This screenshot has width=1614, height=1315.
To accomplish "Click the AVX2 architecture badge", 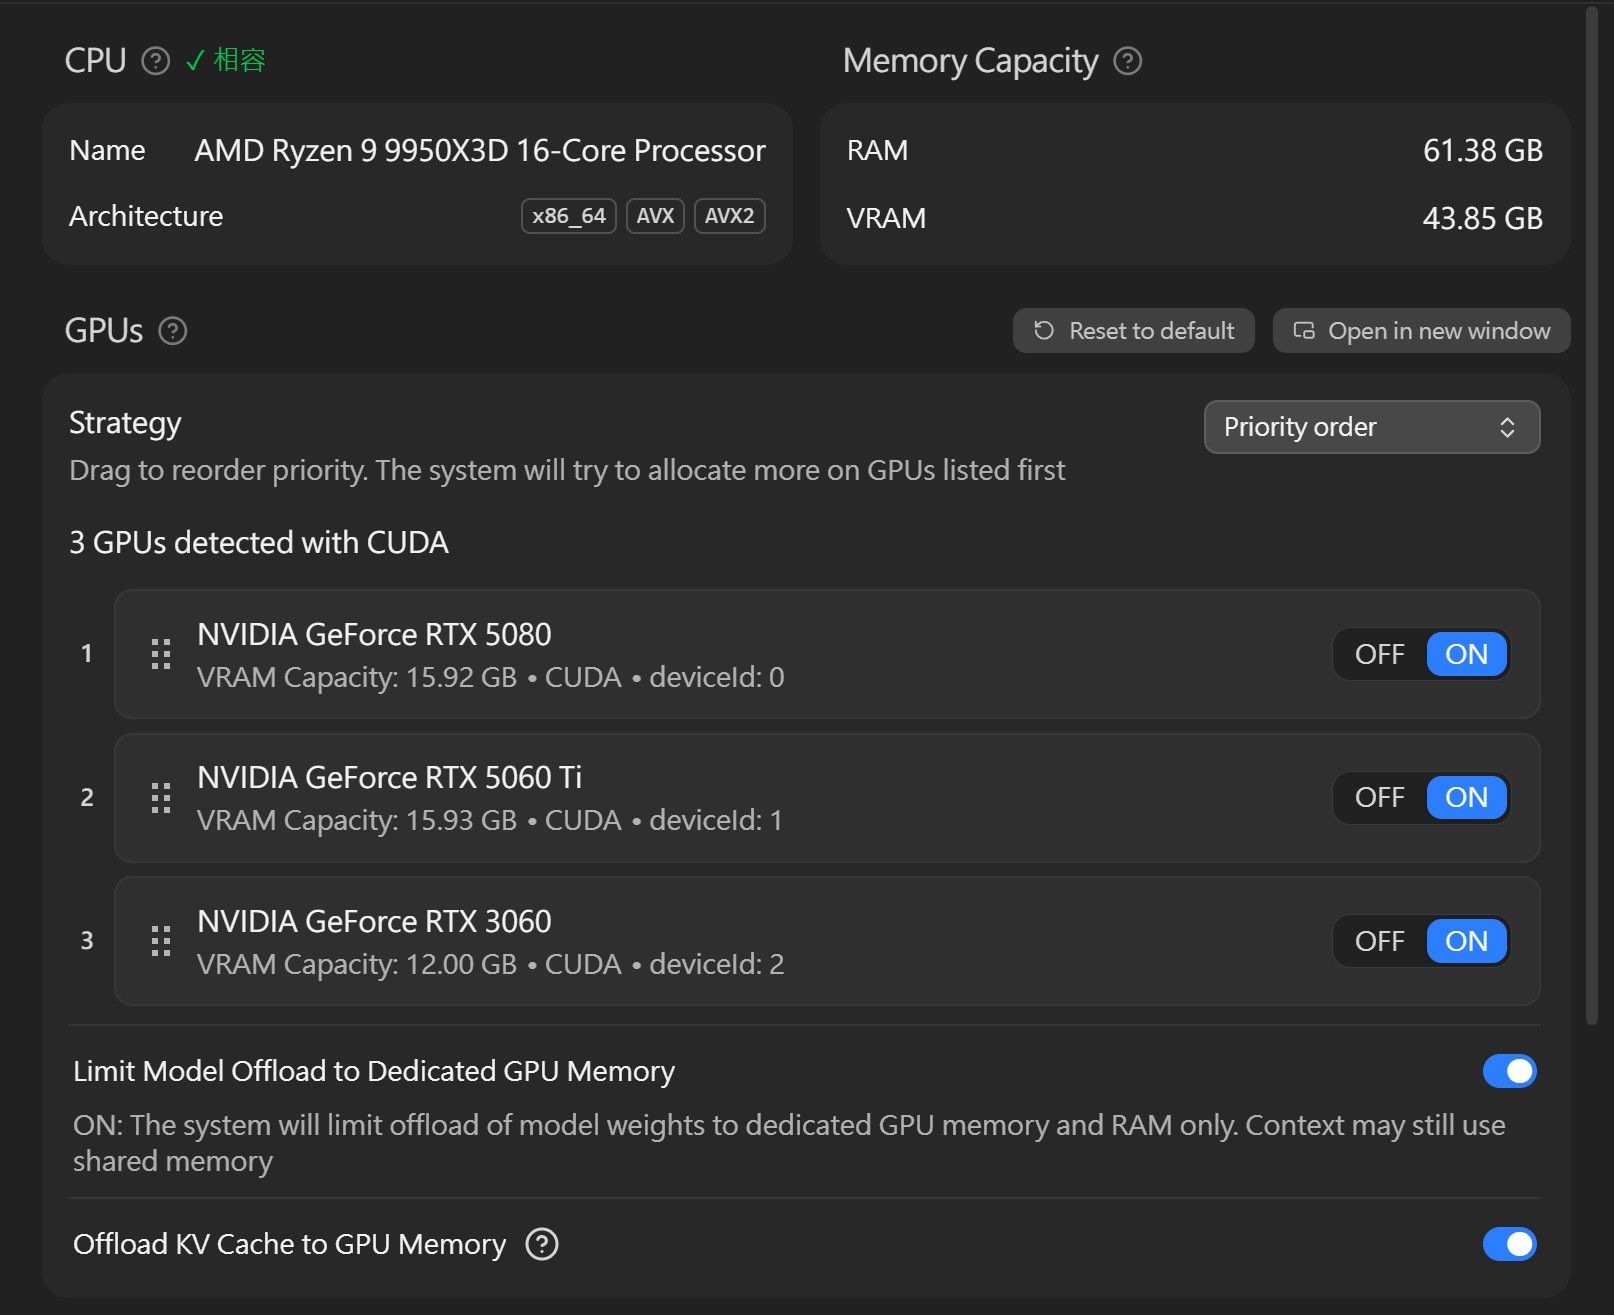I will [x=729, y=216].
